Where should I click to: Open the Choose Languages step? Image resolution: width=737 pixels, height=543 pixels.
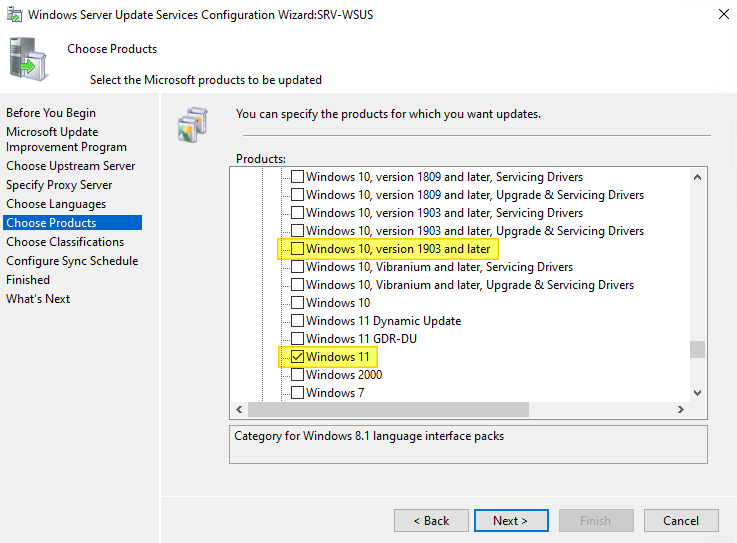click(56, 204)
